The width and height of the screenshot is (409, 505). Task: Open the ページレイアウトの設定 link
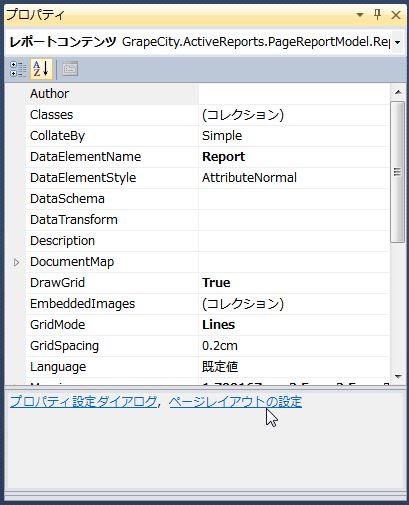(x=235, y=402)
